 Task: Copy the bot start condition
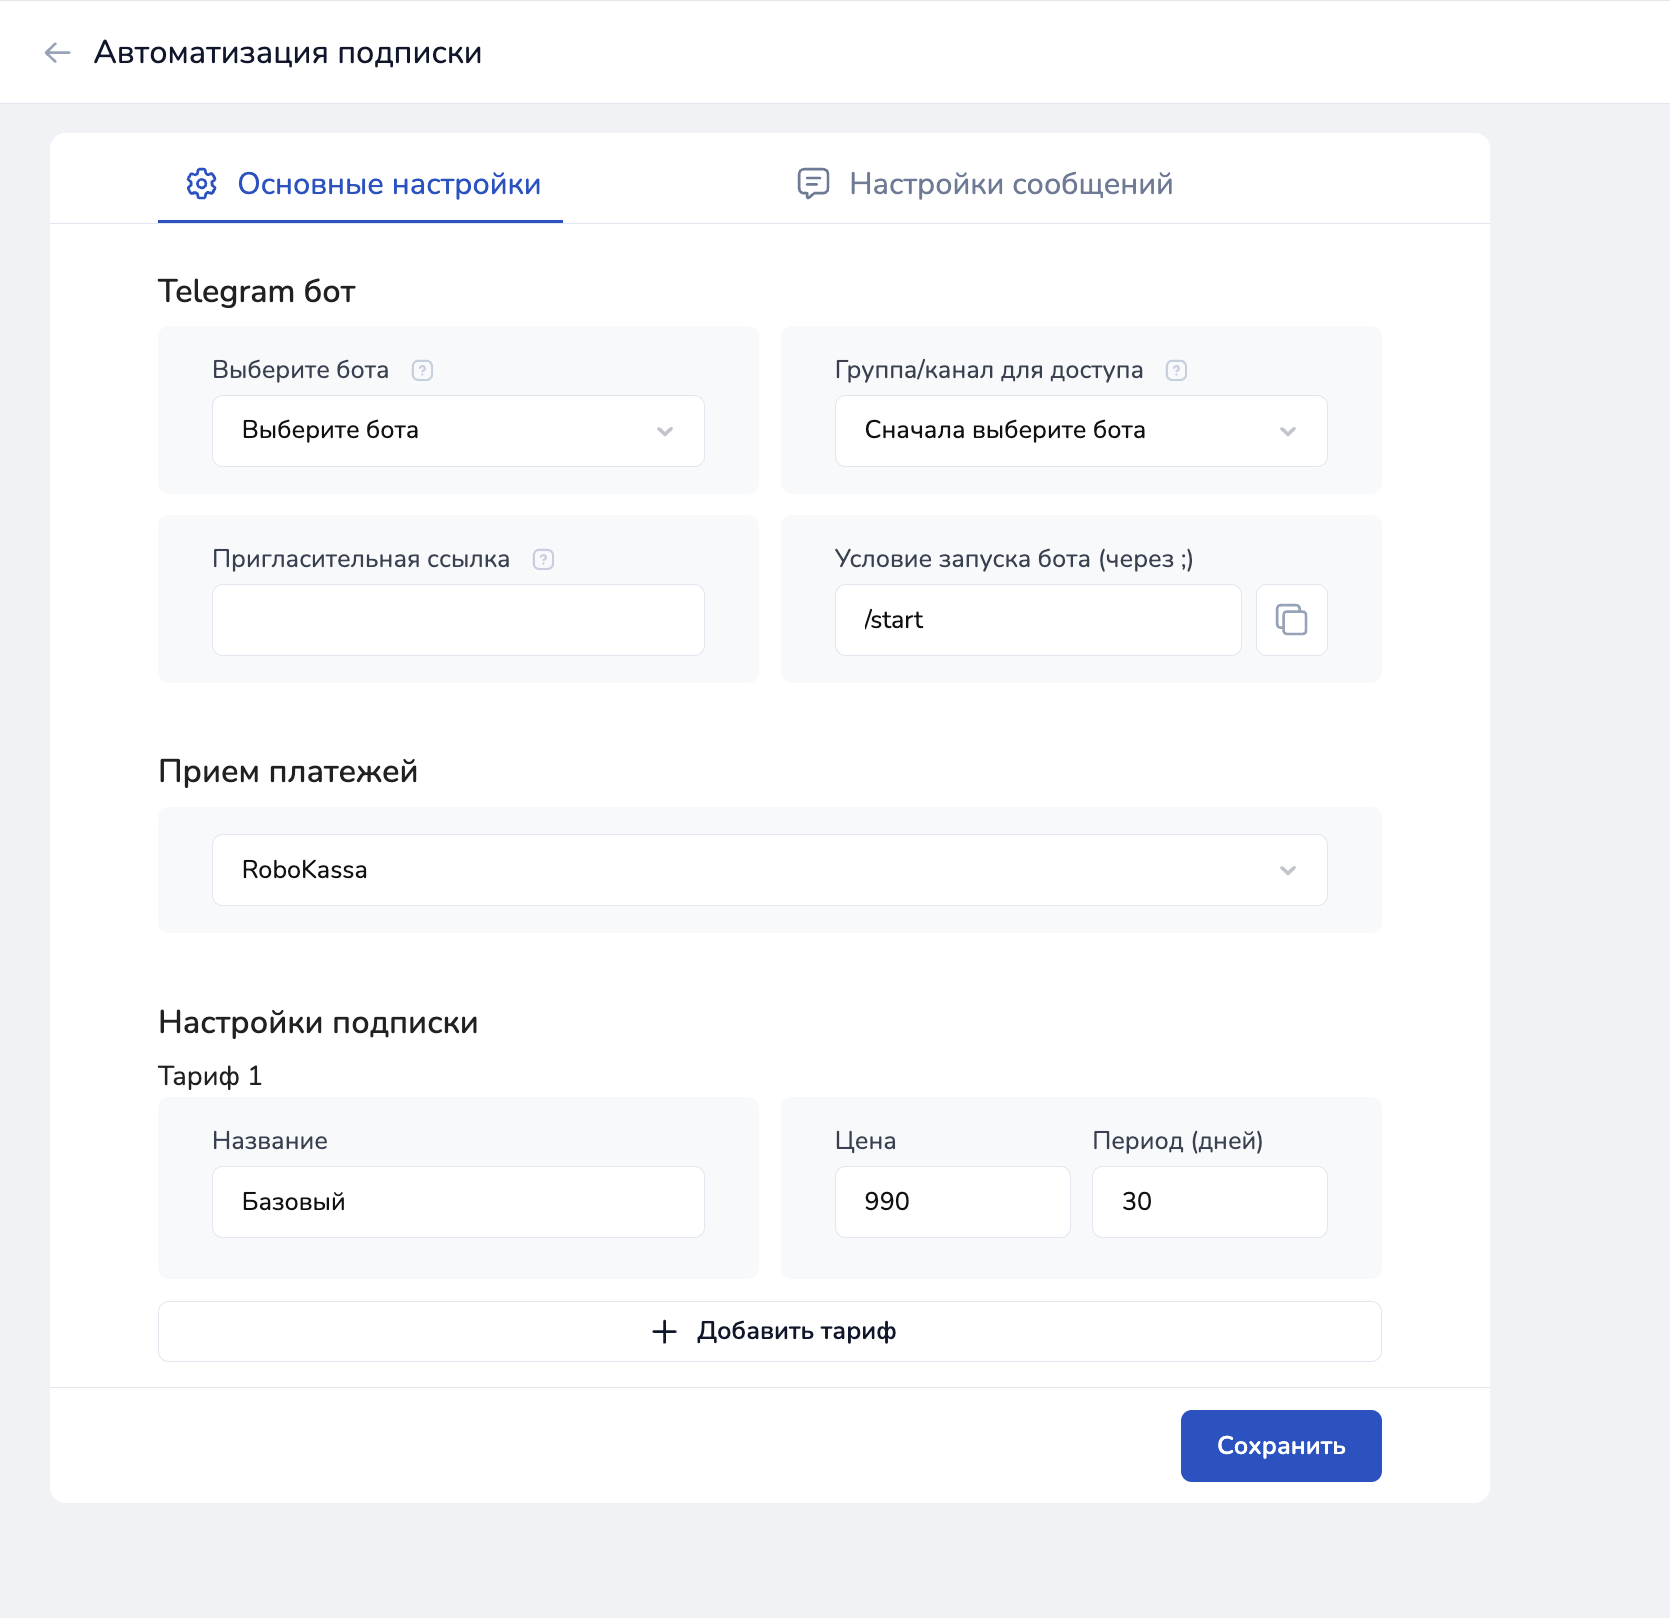1291,620
